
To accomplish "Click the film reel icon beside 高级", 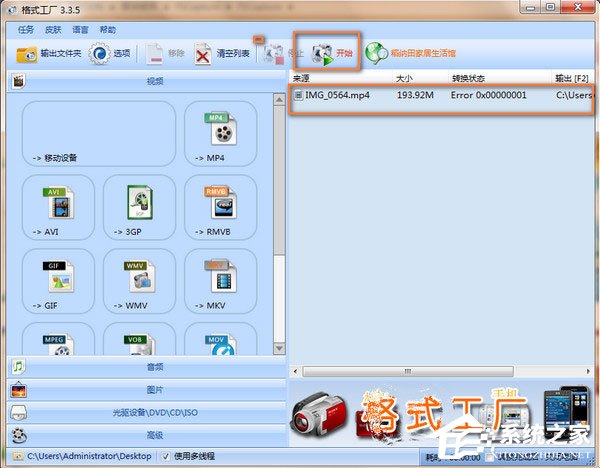I will pos(18,435).
